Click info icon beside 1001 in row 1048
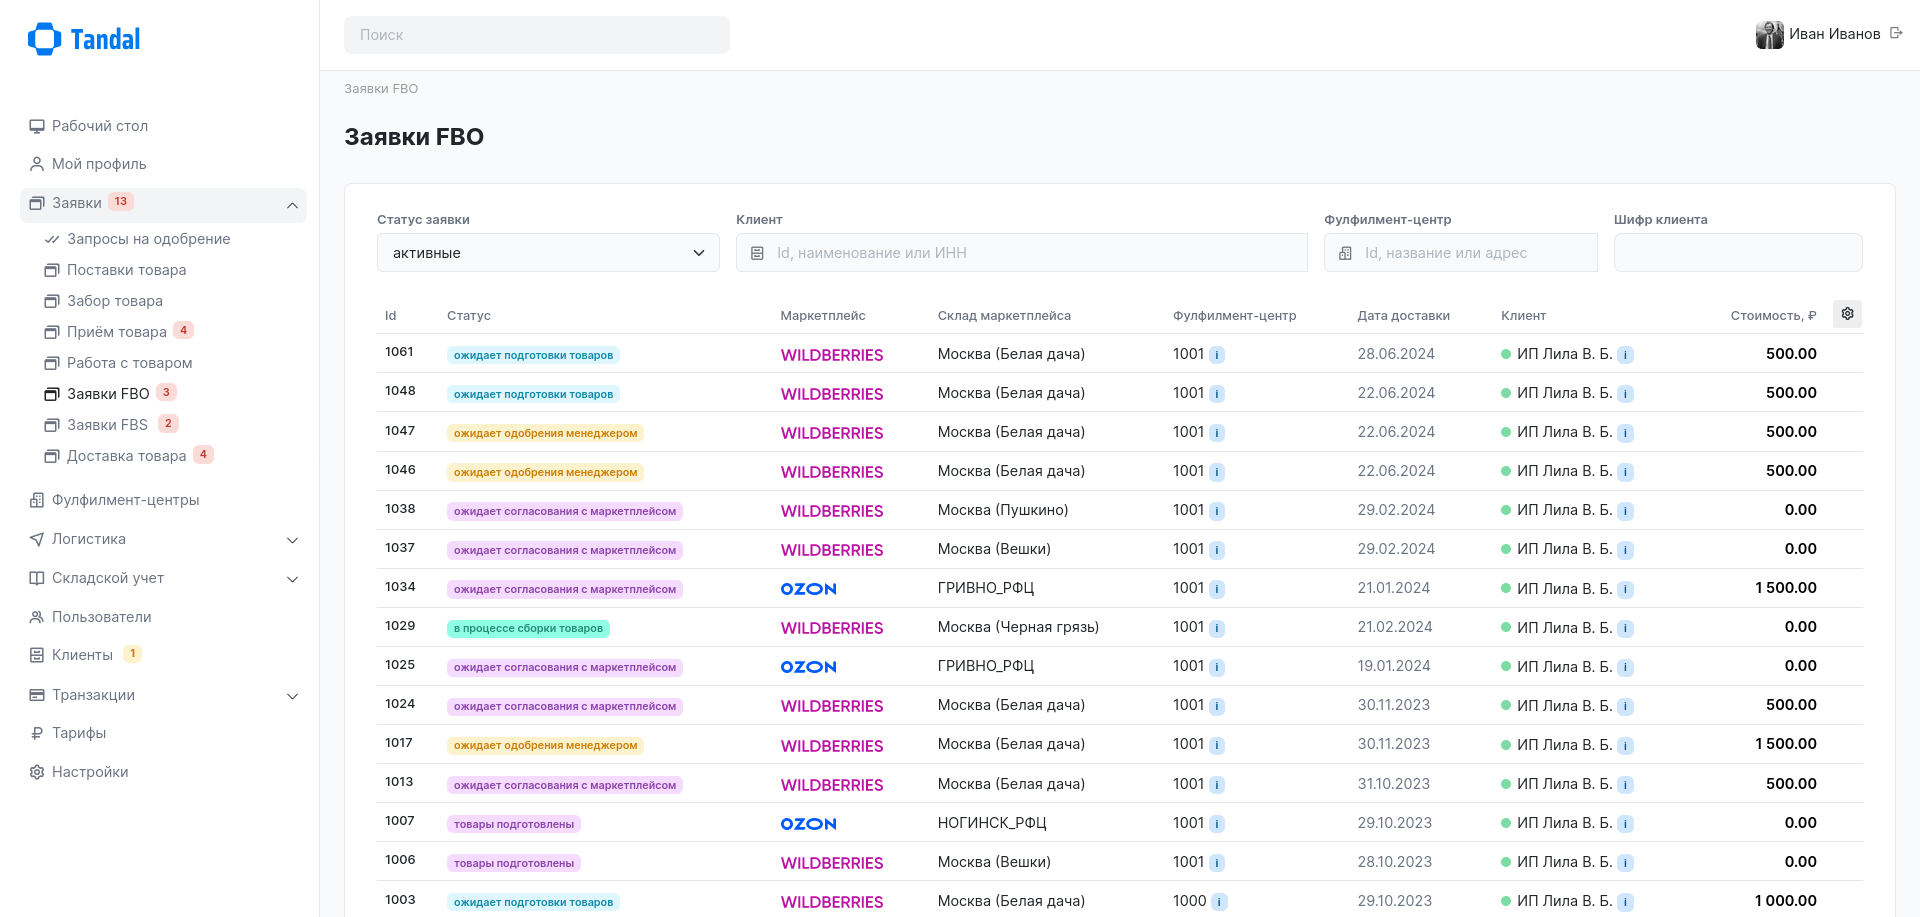 [1217, 394]
